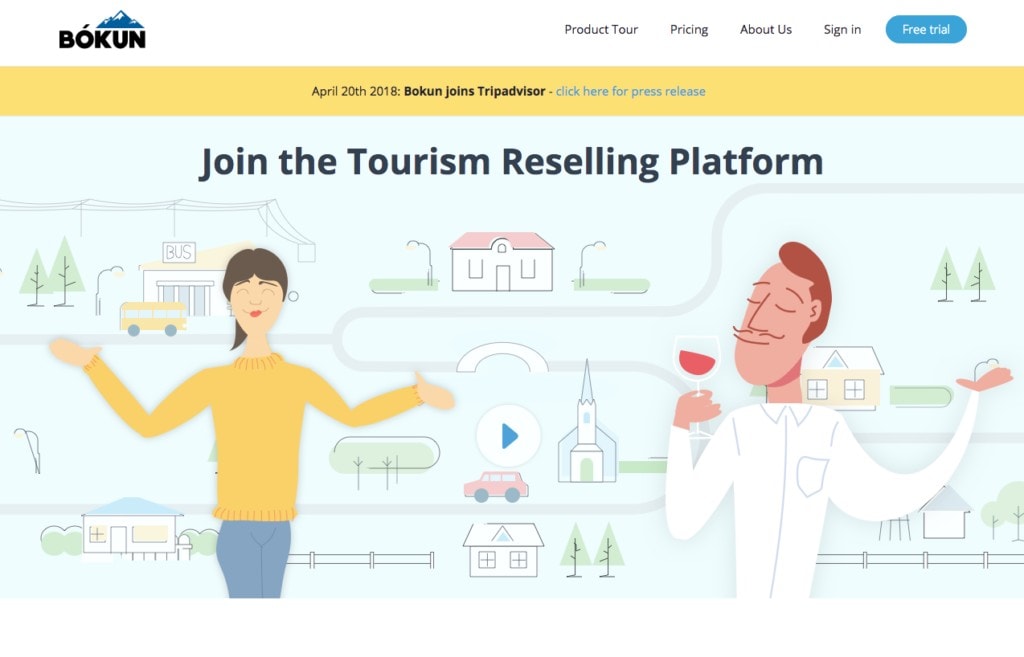The height and width of the screenshot is (657, 1024).
Task: Play the promotional video
Action: click(x=508, y=435)
